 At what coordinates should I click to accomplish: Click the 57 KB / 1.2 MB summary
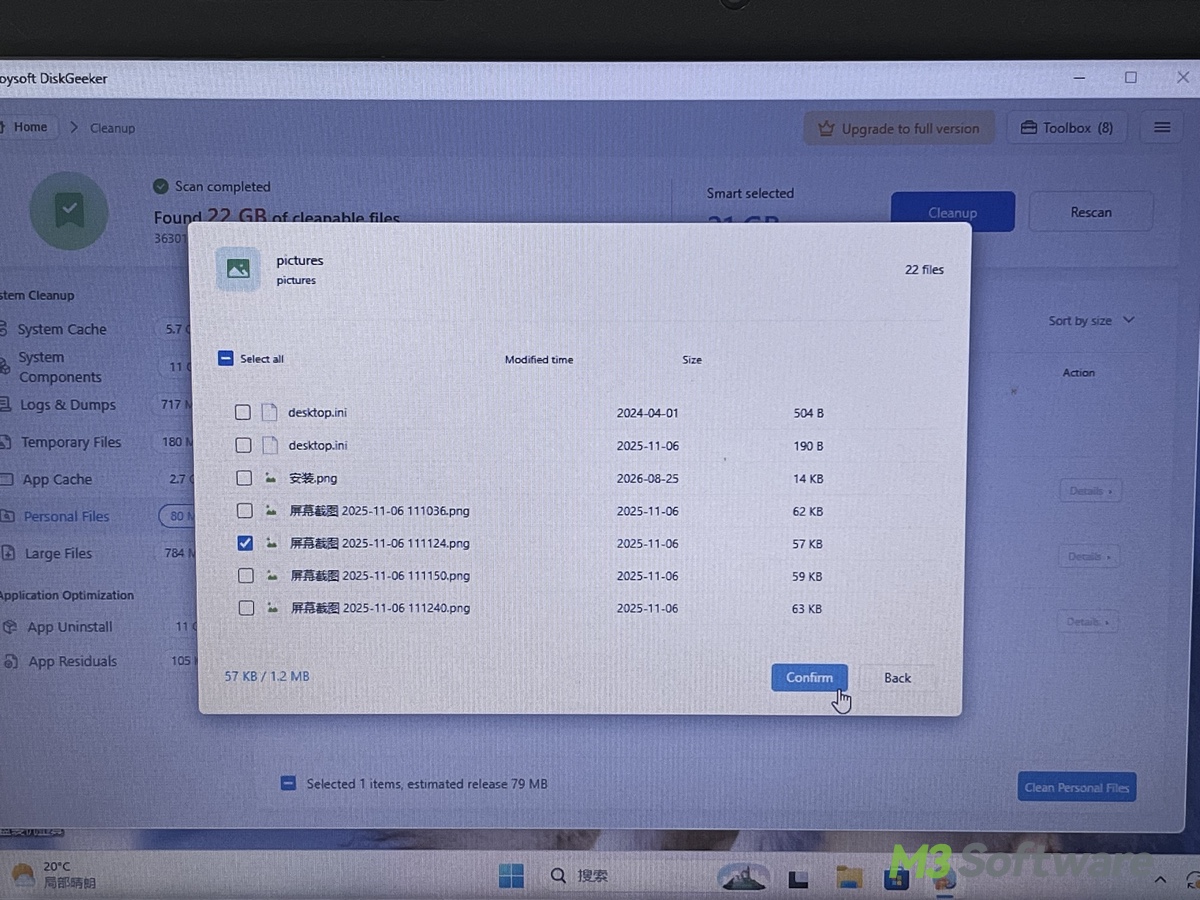267,676
